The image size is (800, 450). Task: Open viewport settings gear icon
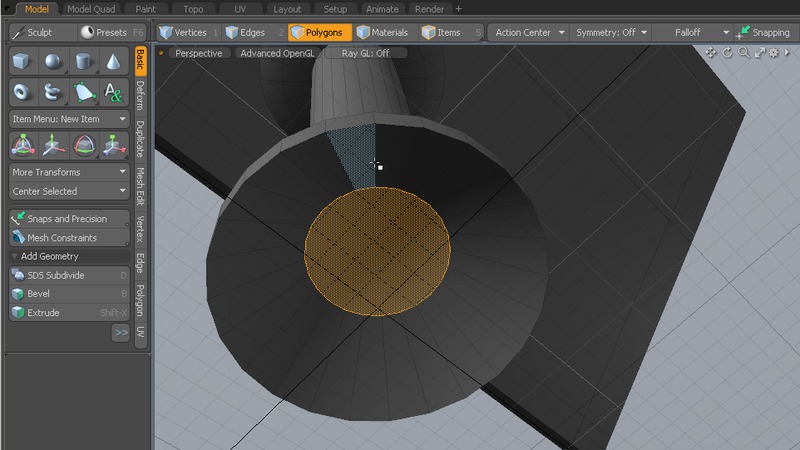point(773,53)
